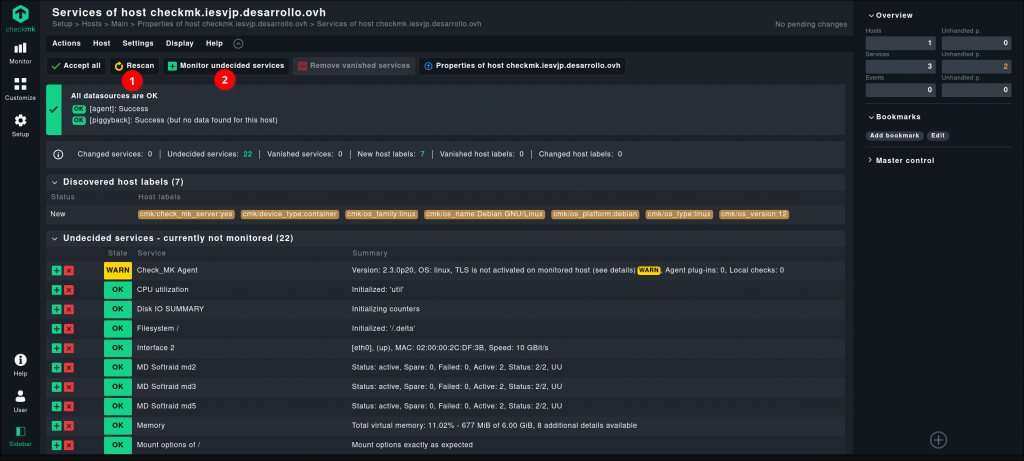Click the Add bookmark button
Image resolution: width=1024 pixels, height=461 pixels.
893,135
